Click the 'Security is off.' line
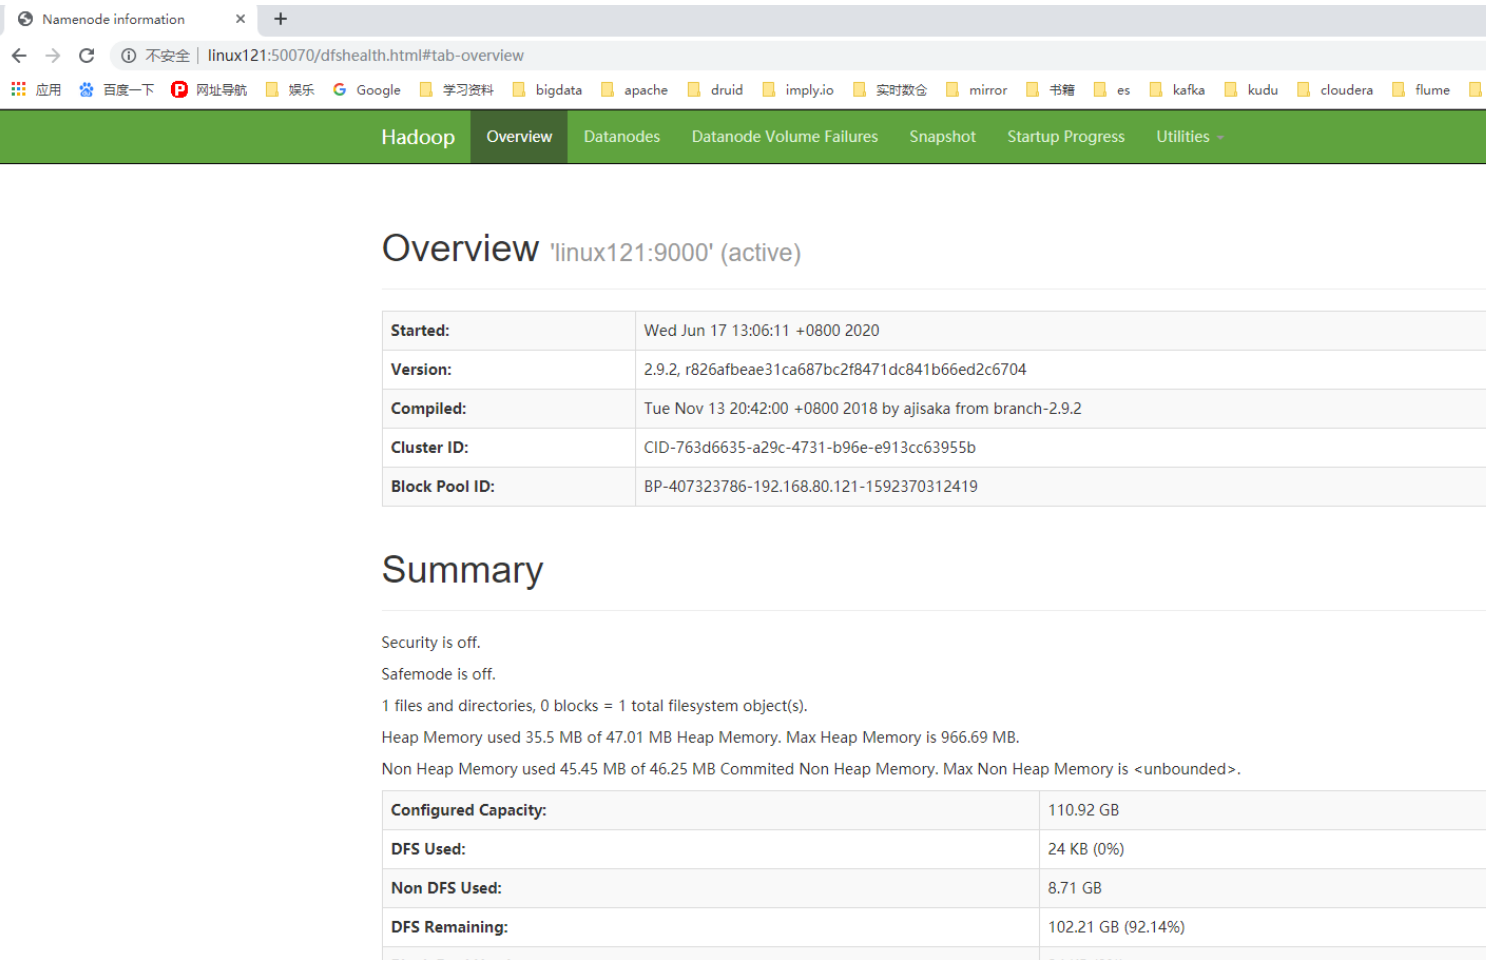The height and width of the screenshot is (960, 1486). pyautogui.click(x=431, y=642)
